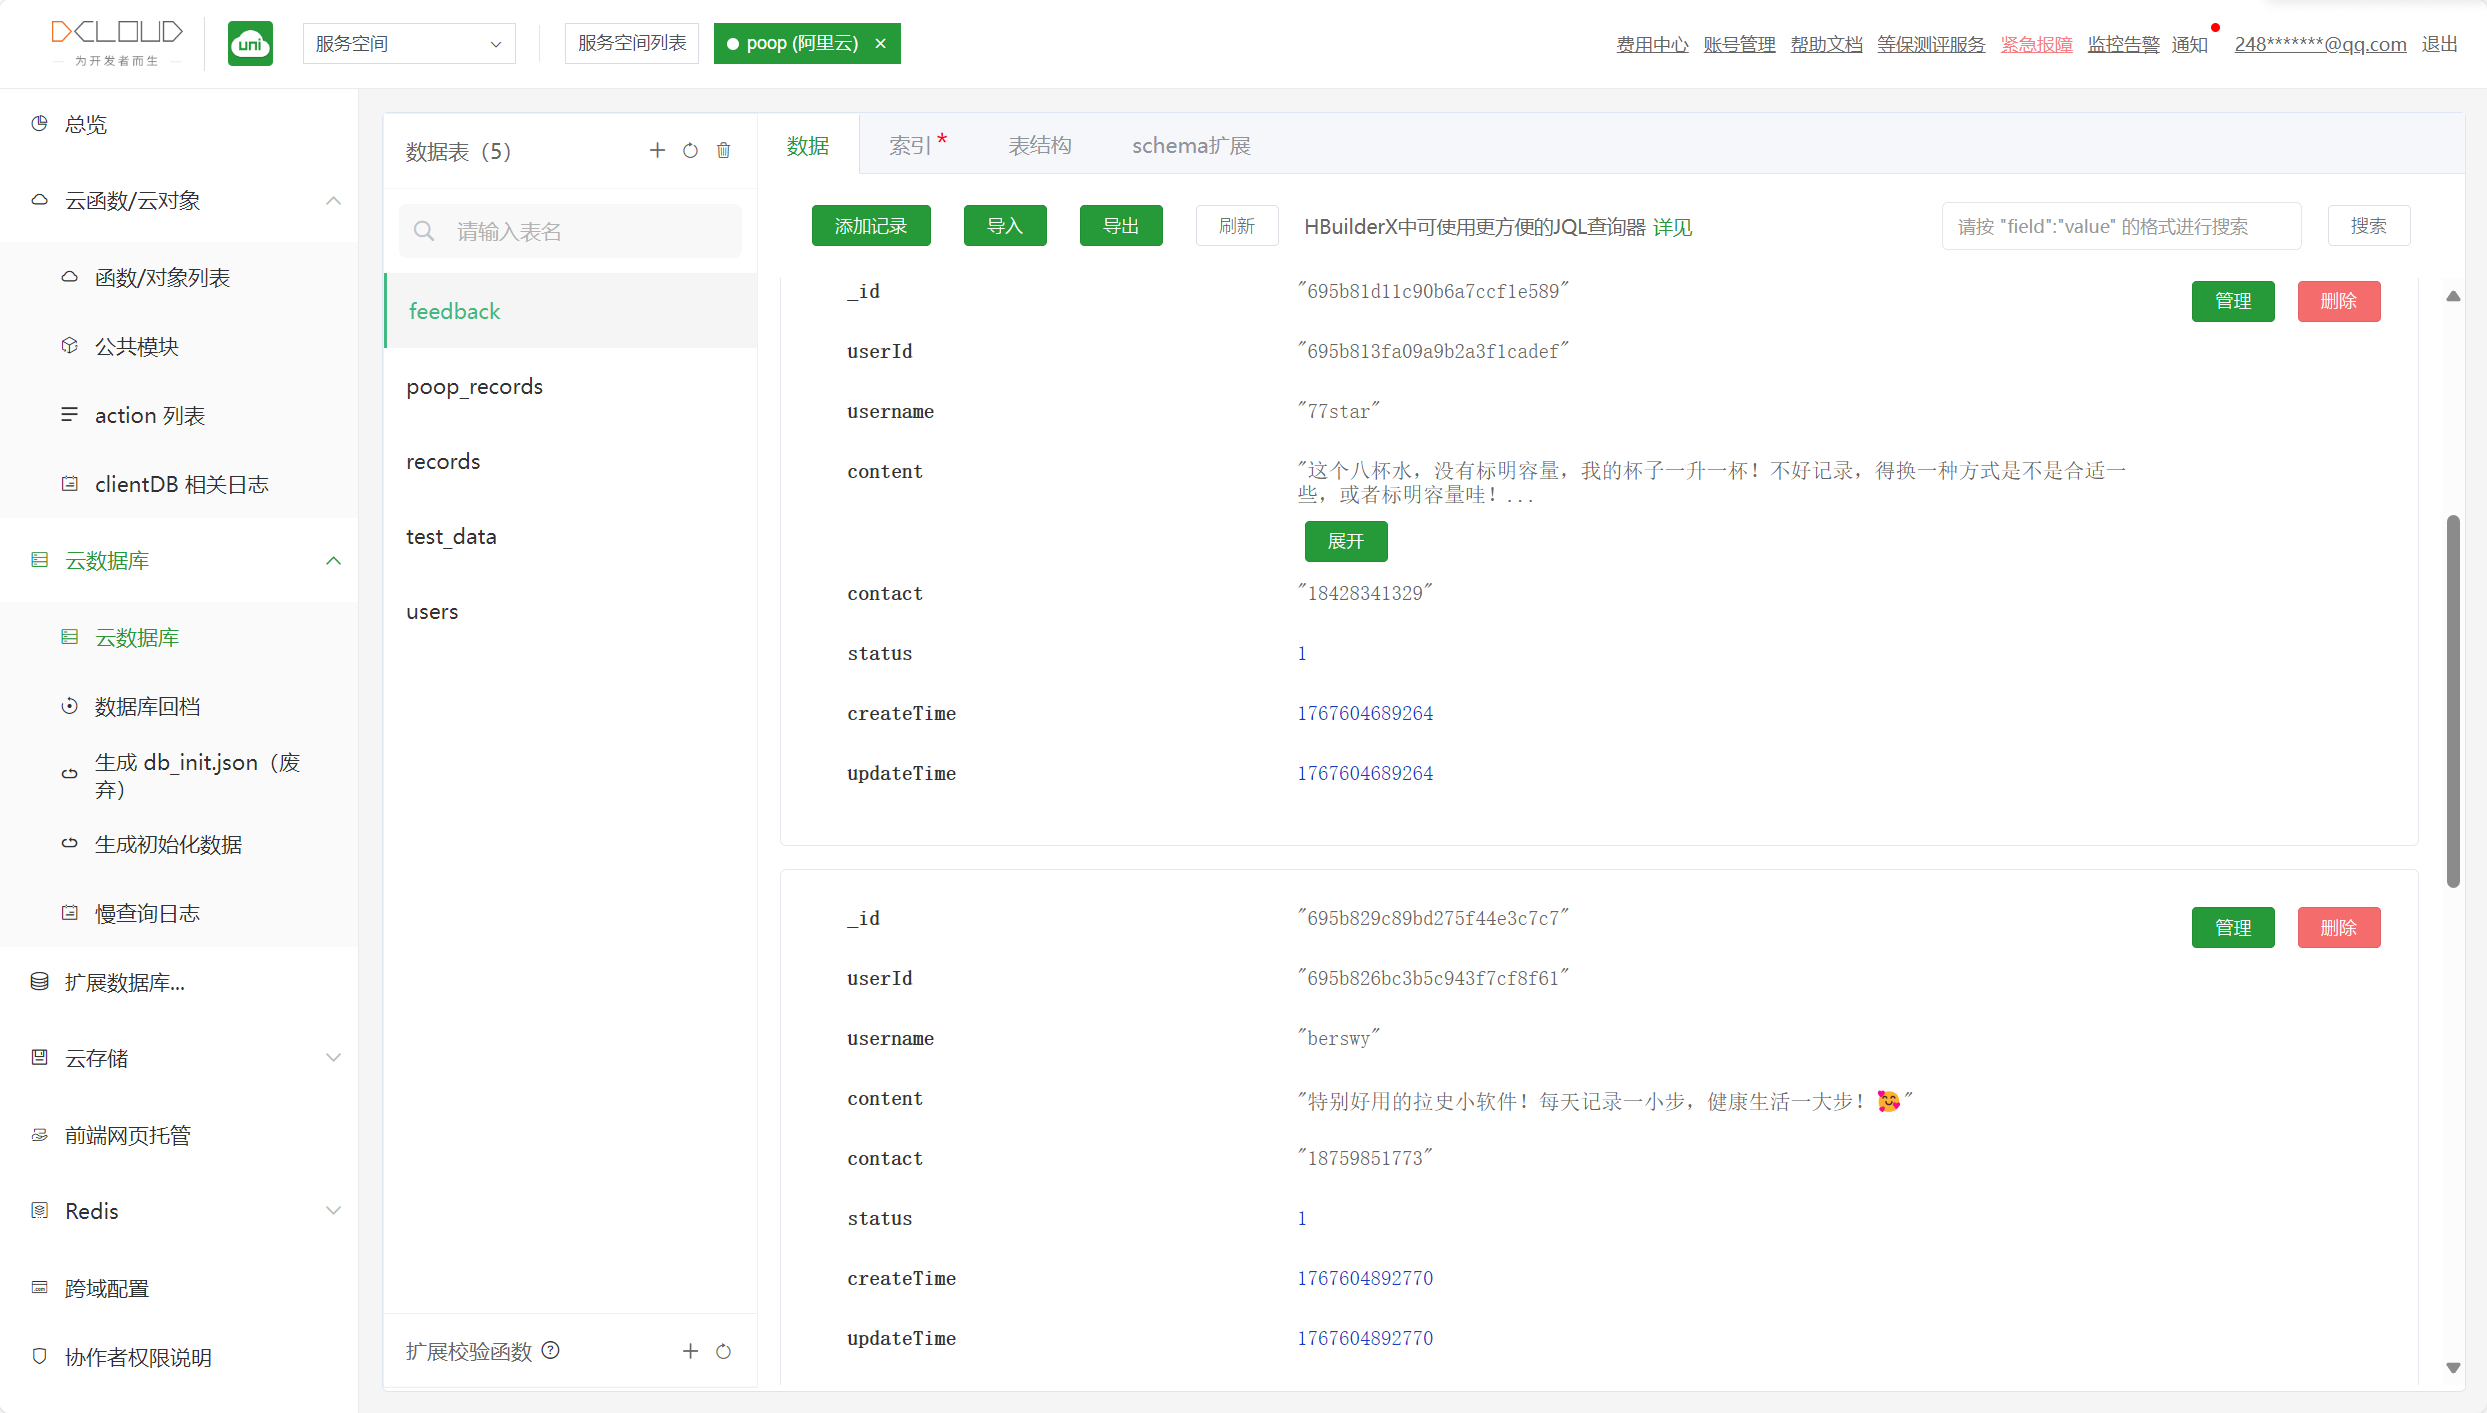Open the 详见 JQL query link
Screen dimensions: 2487x1413
[x=1672, y=227]
